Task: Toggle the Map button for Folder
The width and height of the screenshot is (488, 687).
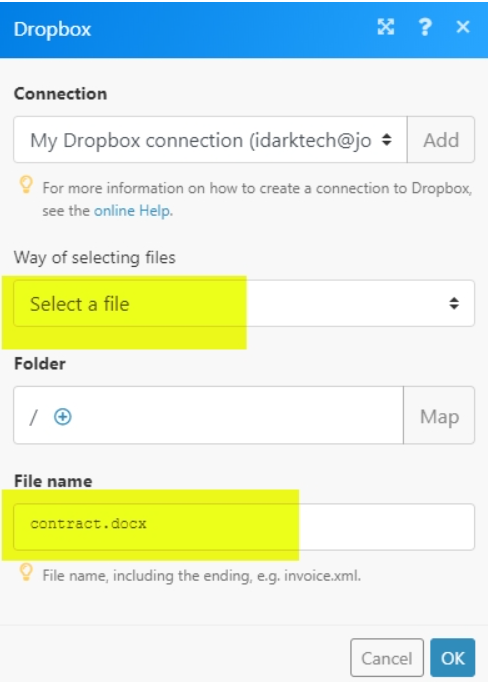Action: click(x=439, y=415)
